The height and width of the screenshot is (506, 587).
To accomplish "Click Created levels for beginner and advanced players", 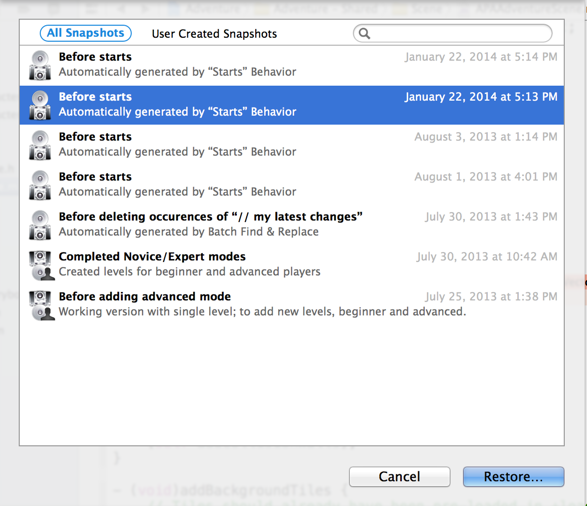I will tap(189, 272).
